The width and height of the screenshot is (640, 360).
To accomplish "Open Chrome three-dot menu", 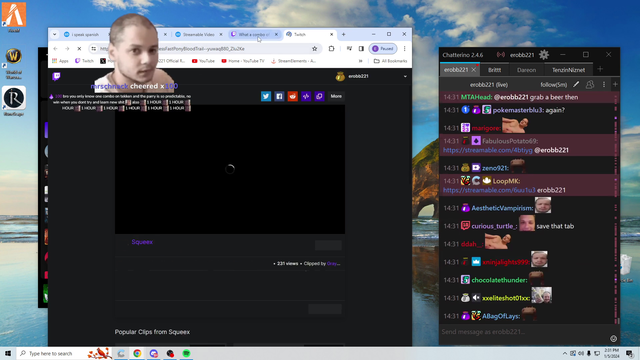I will (404, 49).
